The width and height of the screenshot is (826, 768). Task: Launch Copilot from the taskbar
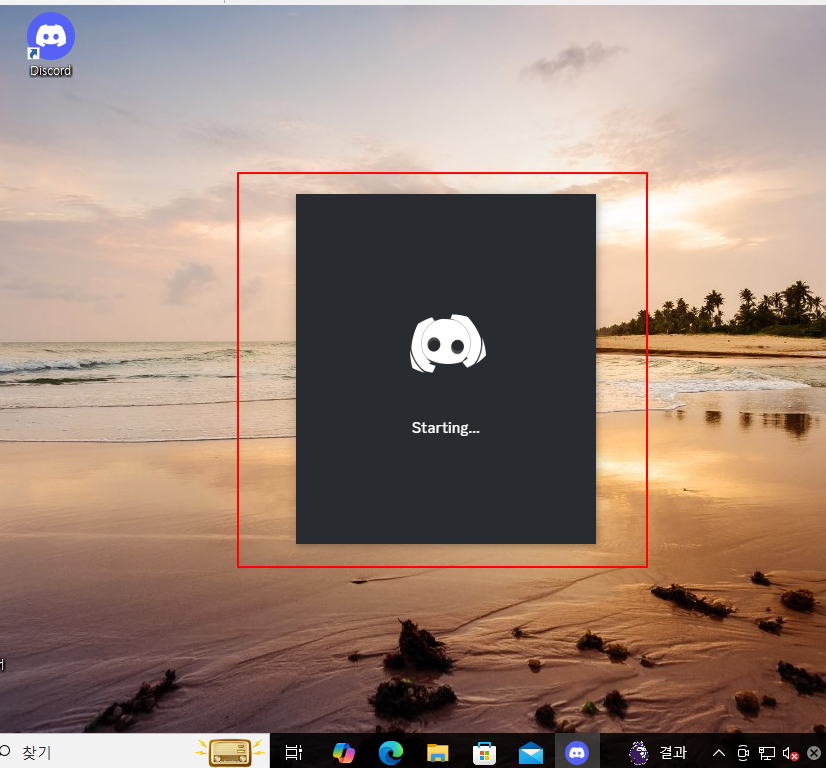pos(344,753)
